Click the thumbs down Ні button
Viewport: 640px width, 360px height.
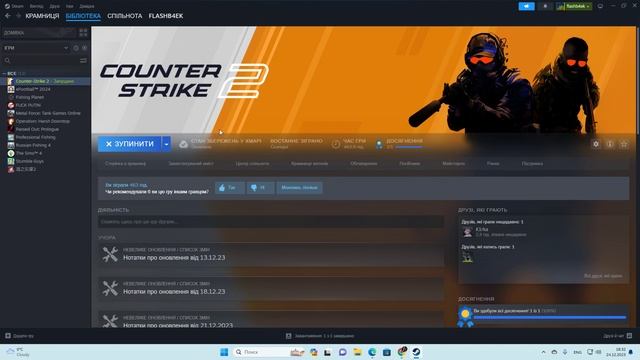(260, 188)
